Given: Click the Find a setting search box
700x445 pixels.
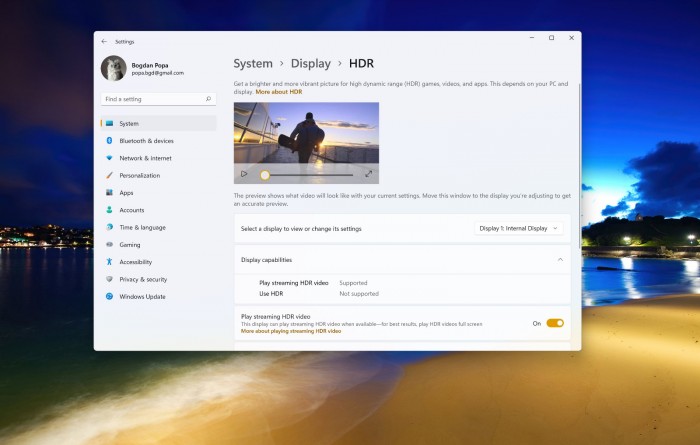Looking at the screenshot, I should 158,99.
